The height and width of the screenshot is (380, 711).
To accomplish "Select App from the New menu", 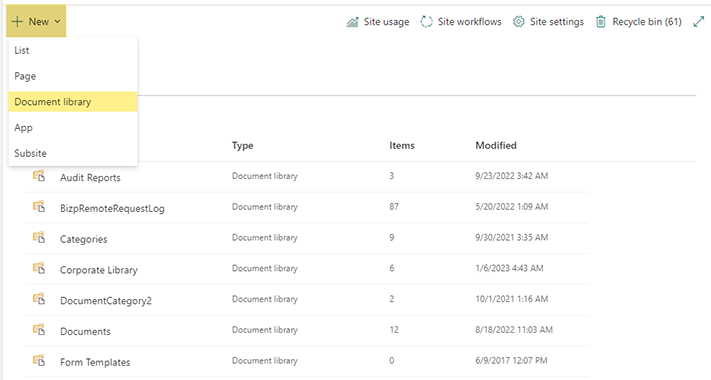I will [73, 127].
